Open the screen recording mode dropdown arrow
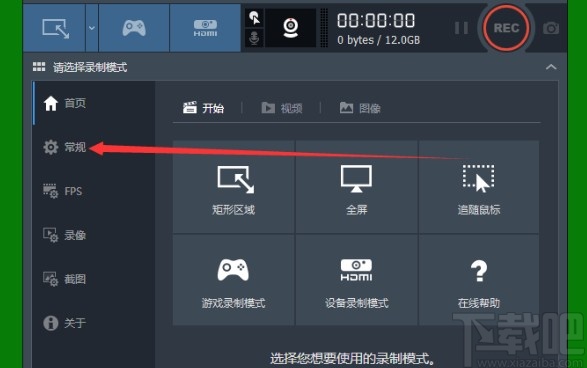The width and height of the screenshot is (587, 368). click(92, 28)
